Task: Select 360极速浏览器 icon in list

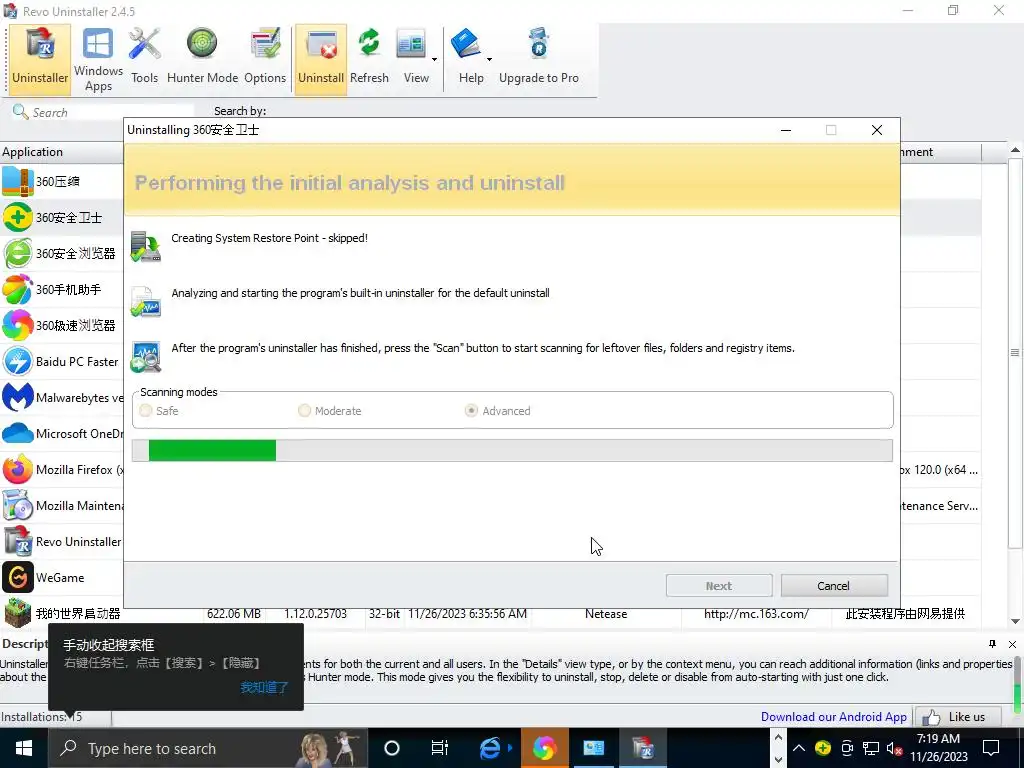Action: pos(18,325)
